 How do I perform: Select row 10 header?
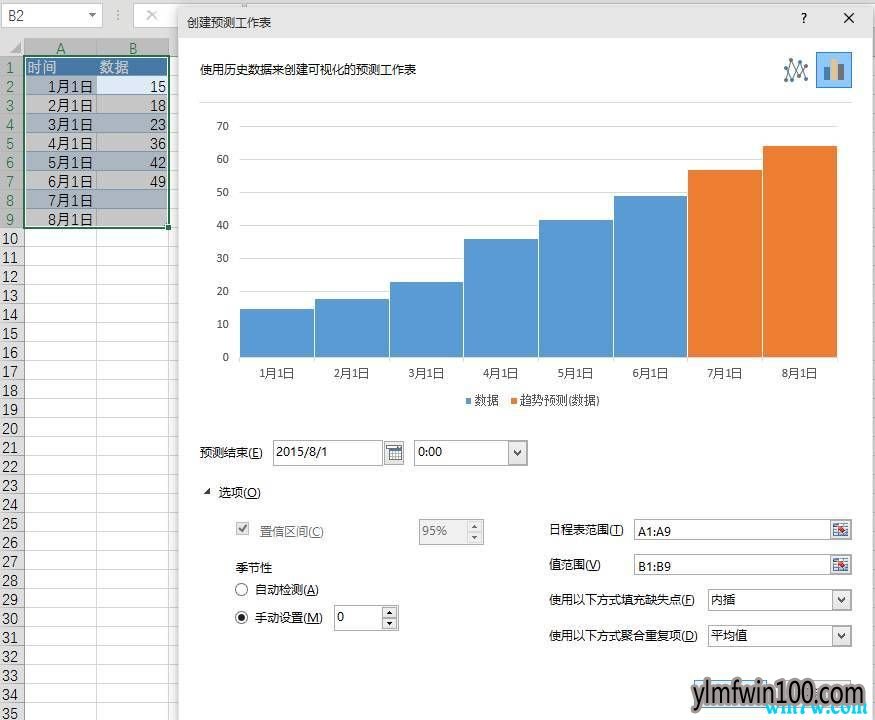tap(11, 238)
